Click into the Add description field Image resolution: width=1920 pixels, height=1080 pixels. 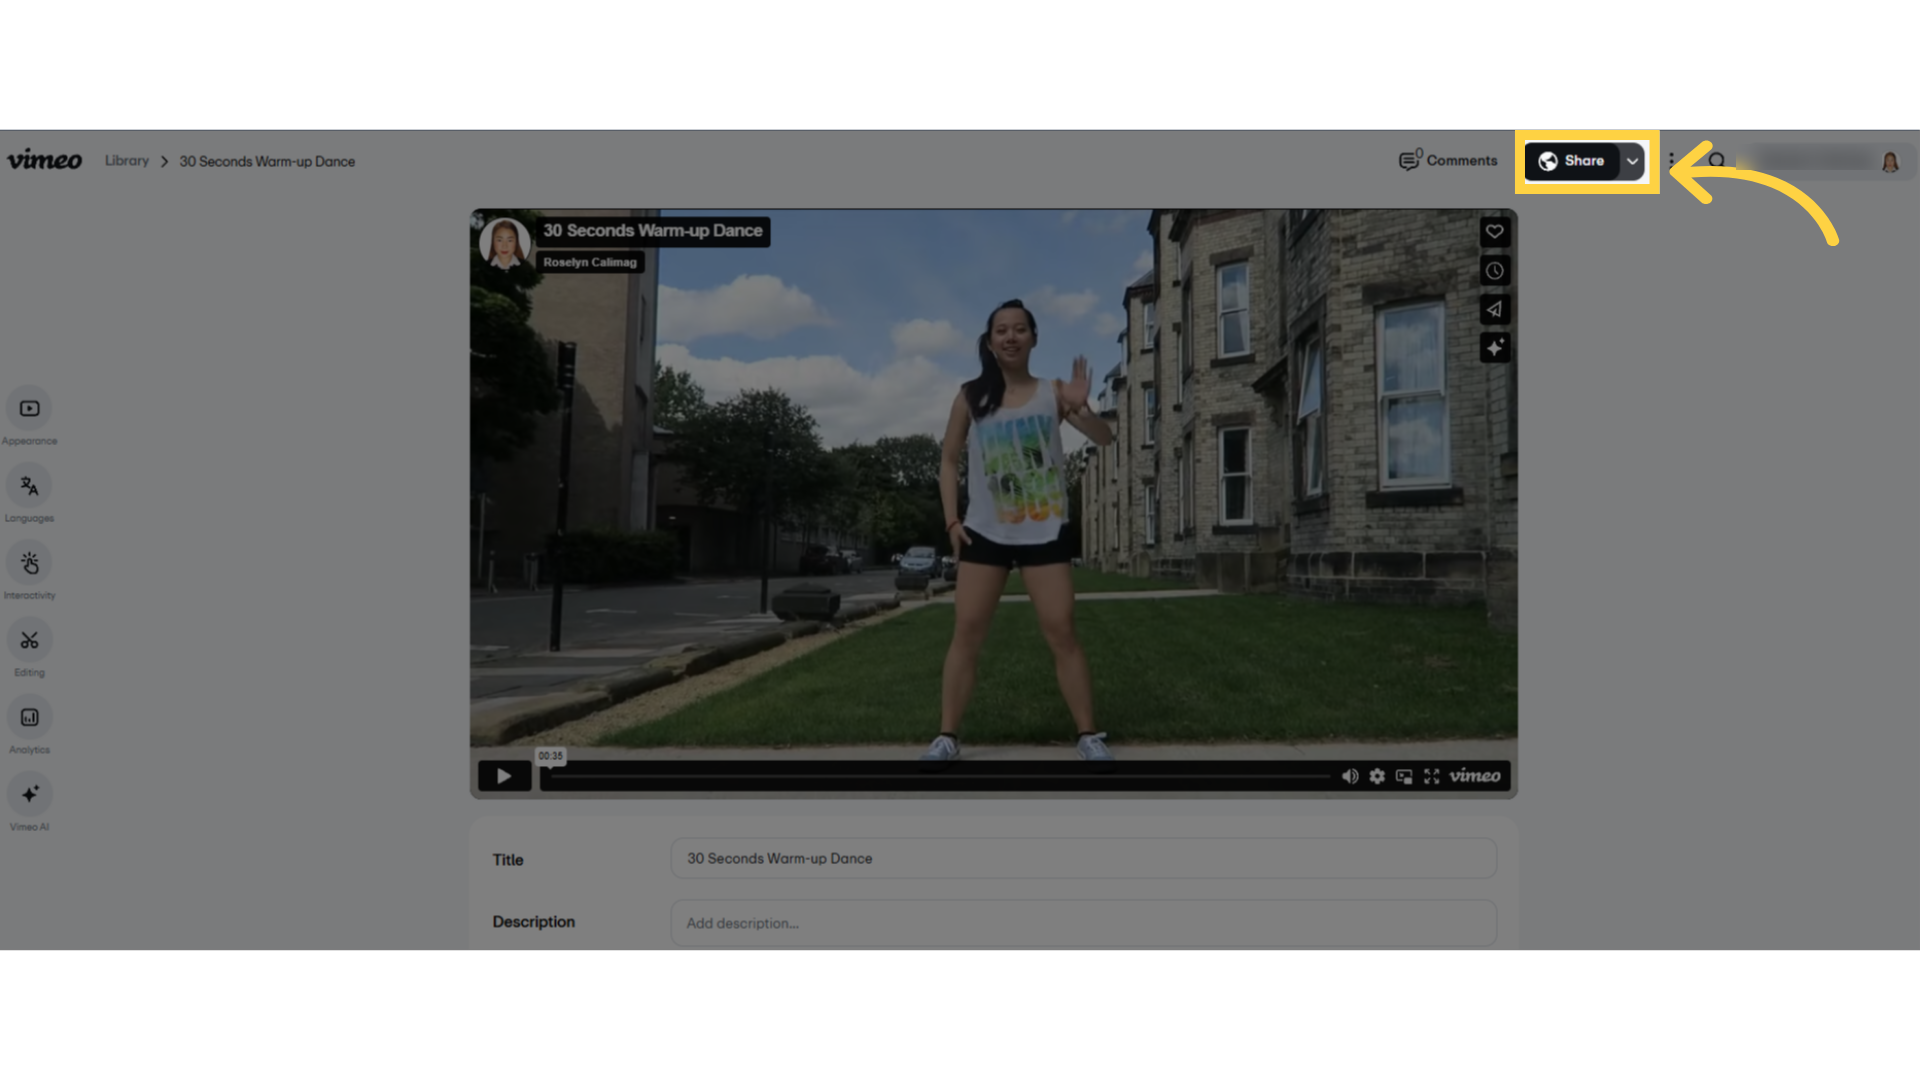click(1083, 923)
